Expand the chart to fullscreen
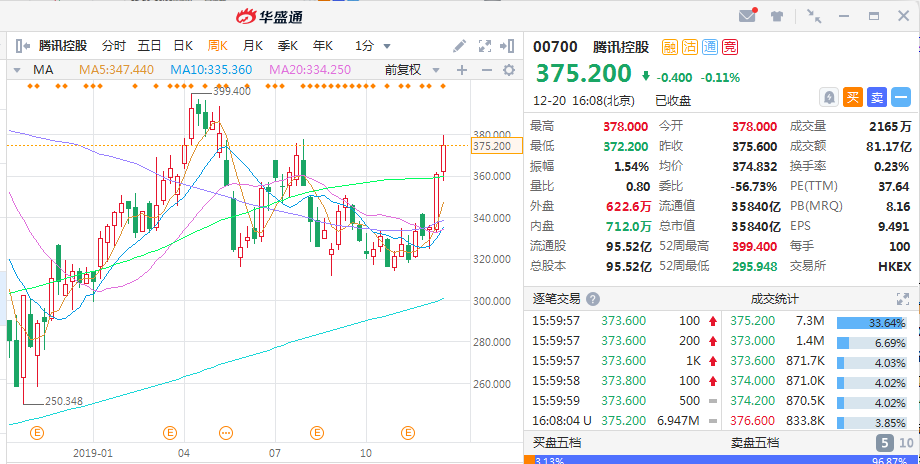The image size is (920, 464). [x=485, y=46]
